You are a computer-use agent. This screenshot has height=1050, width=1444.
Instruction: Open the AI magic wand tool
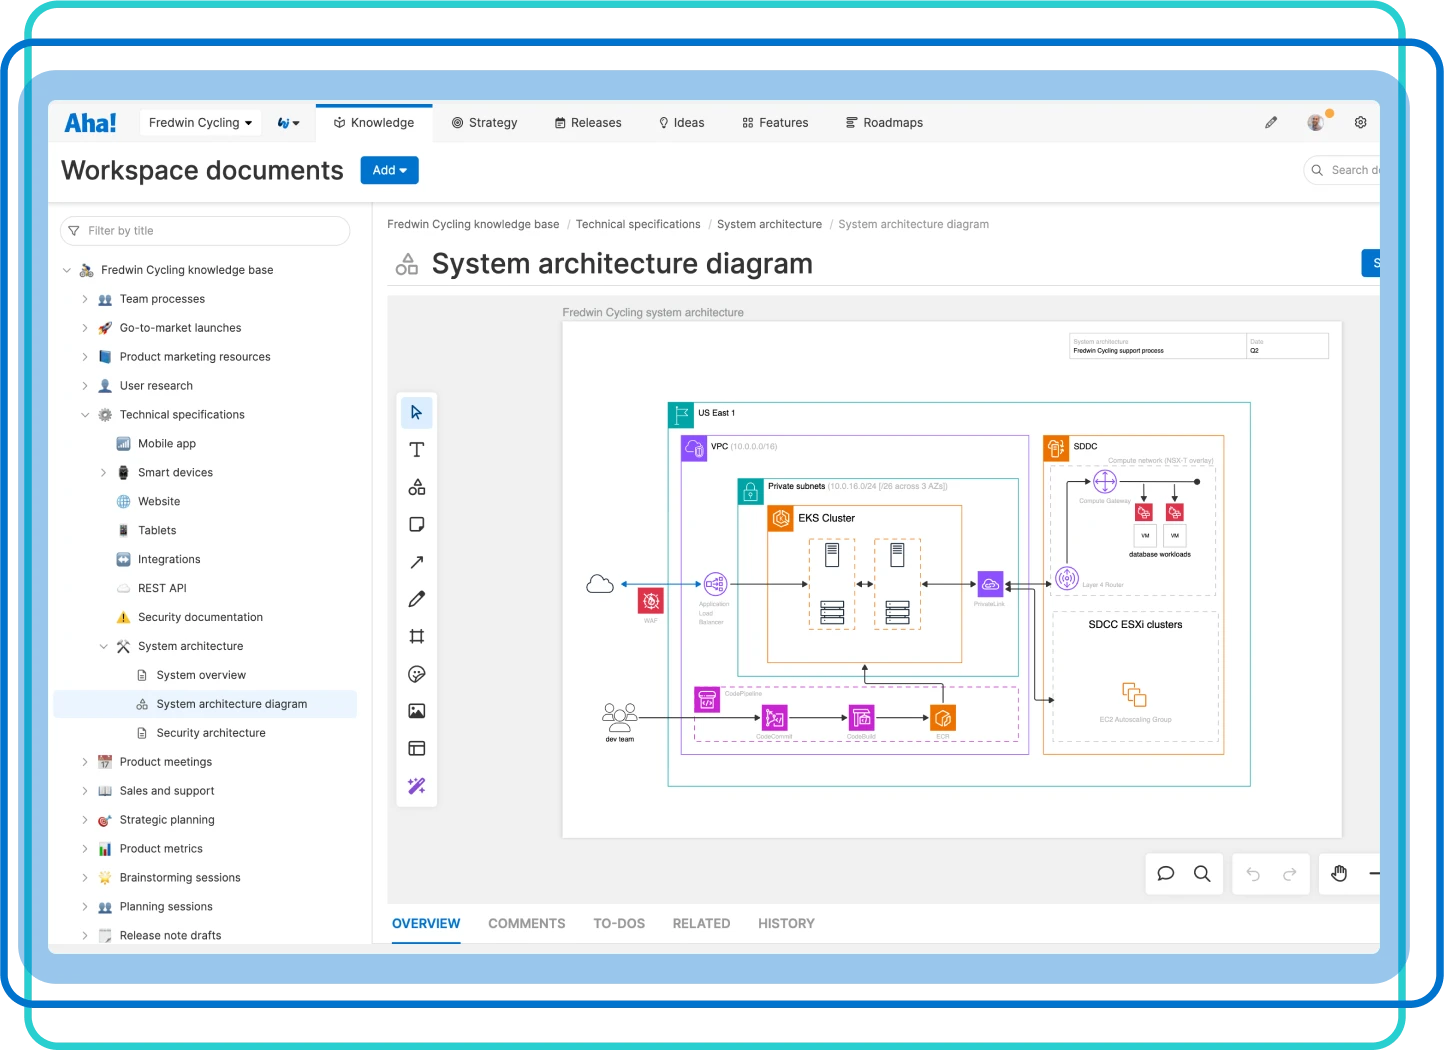click(417, 786)
